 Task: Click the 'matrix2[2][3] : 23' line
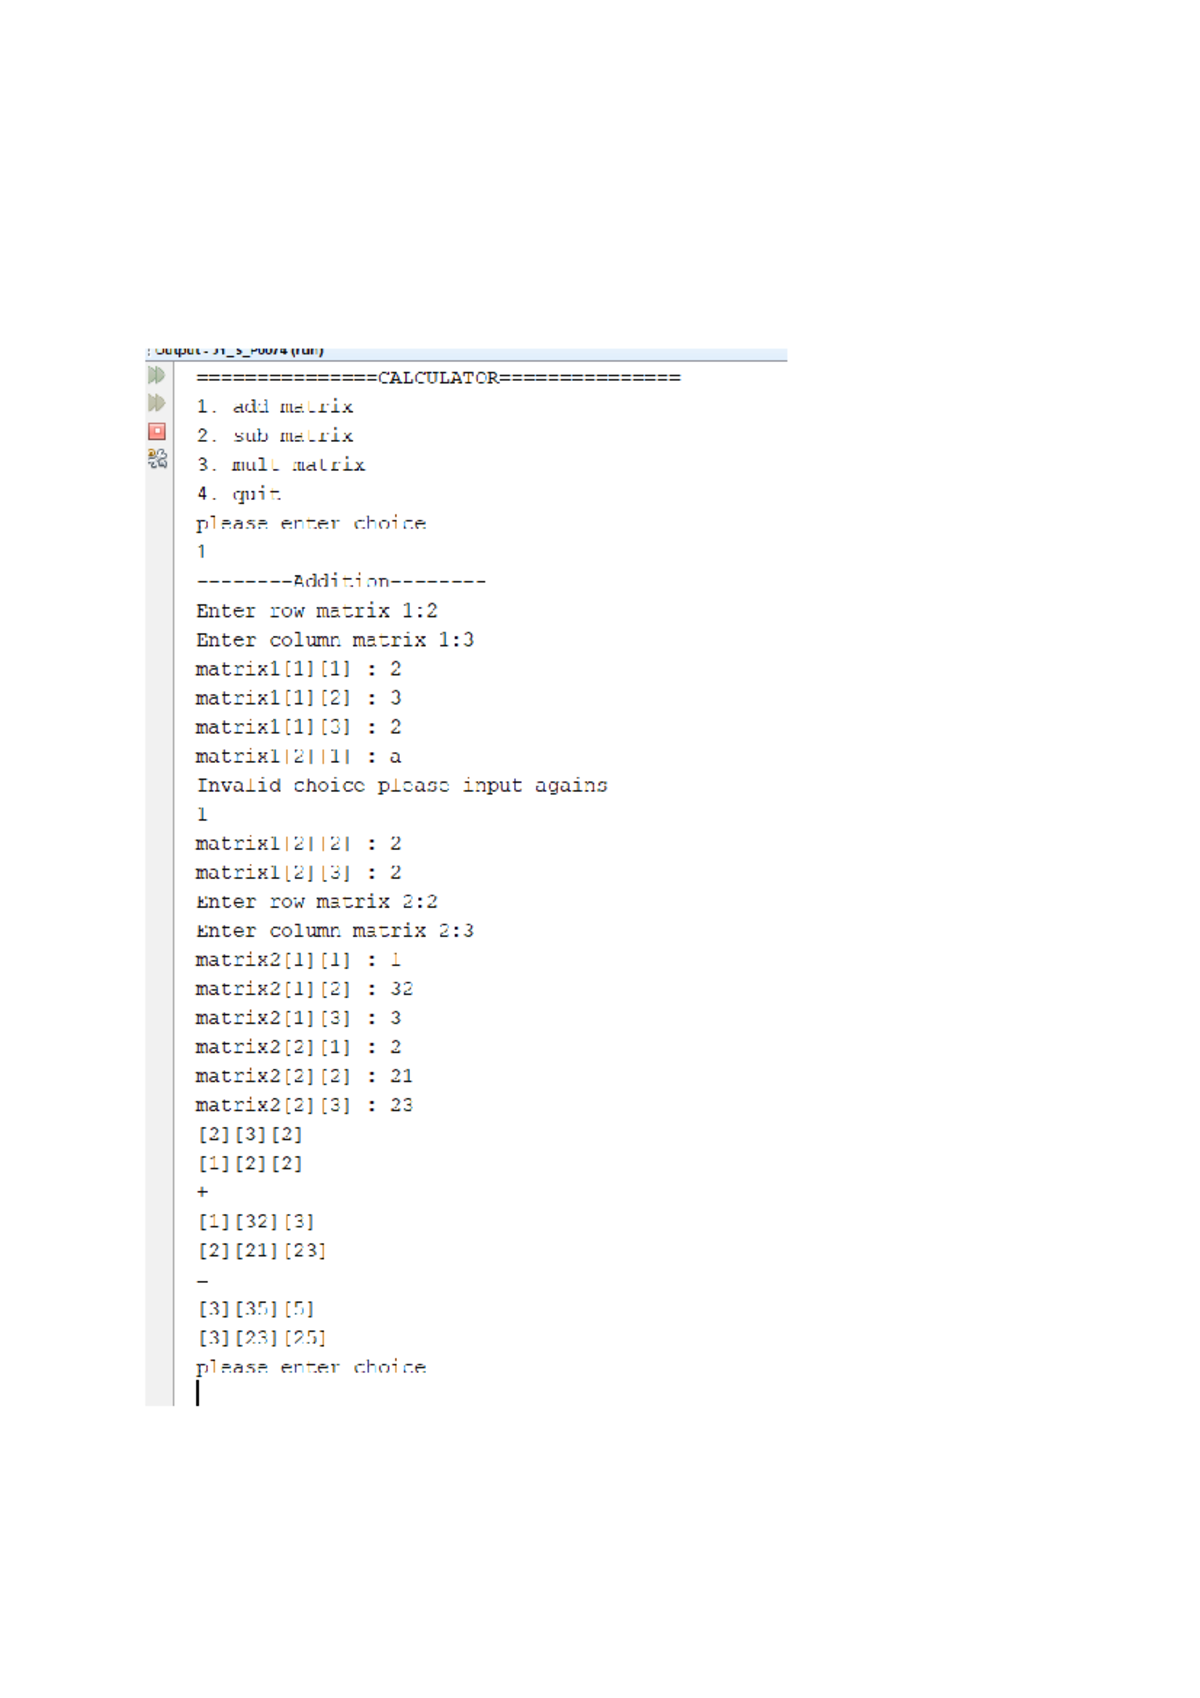click(x=304, y=1105)
